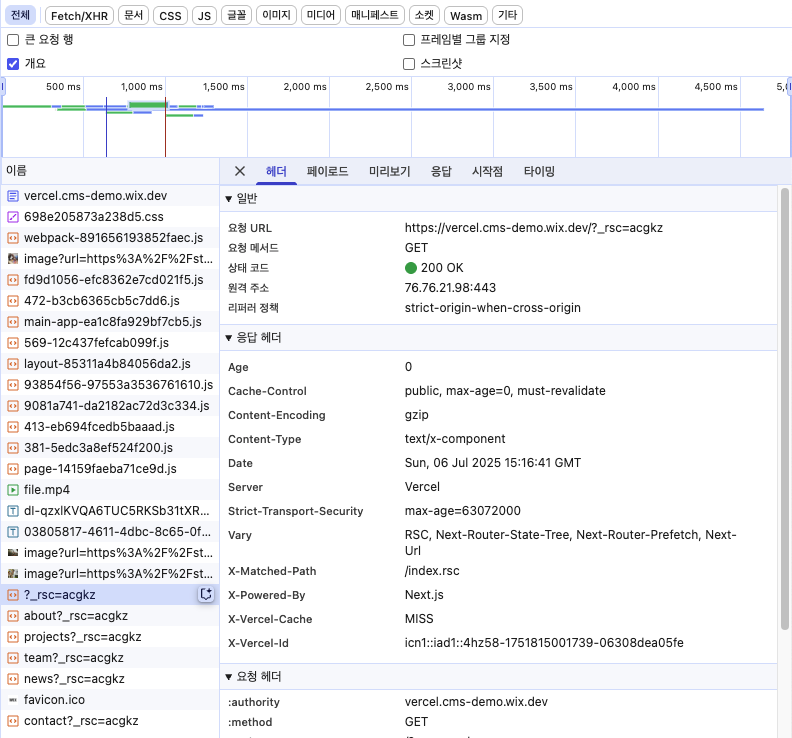
Task: Click the media icon beside file.mp4
Action: pyautogui.click(x=13, y=490)
